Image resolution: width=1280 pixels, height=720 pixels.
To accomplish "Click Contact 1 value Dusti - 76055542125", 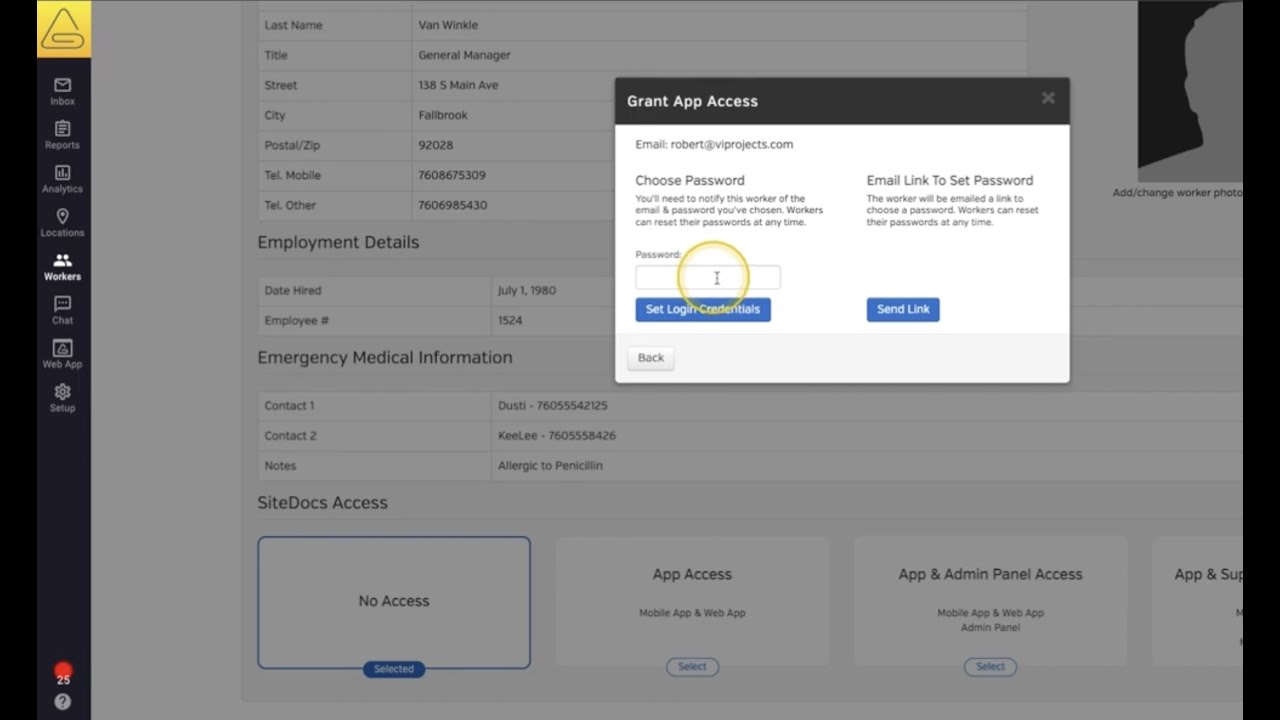I will click(x=553, y=405).
